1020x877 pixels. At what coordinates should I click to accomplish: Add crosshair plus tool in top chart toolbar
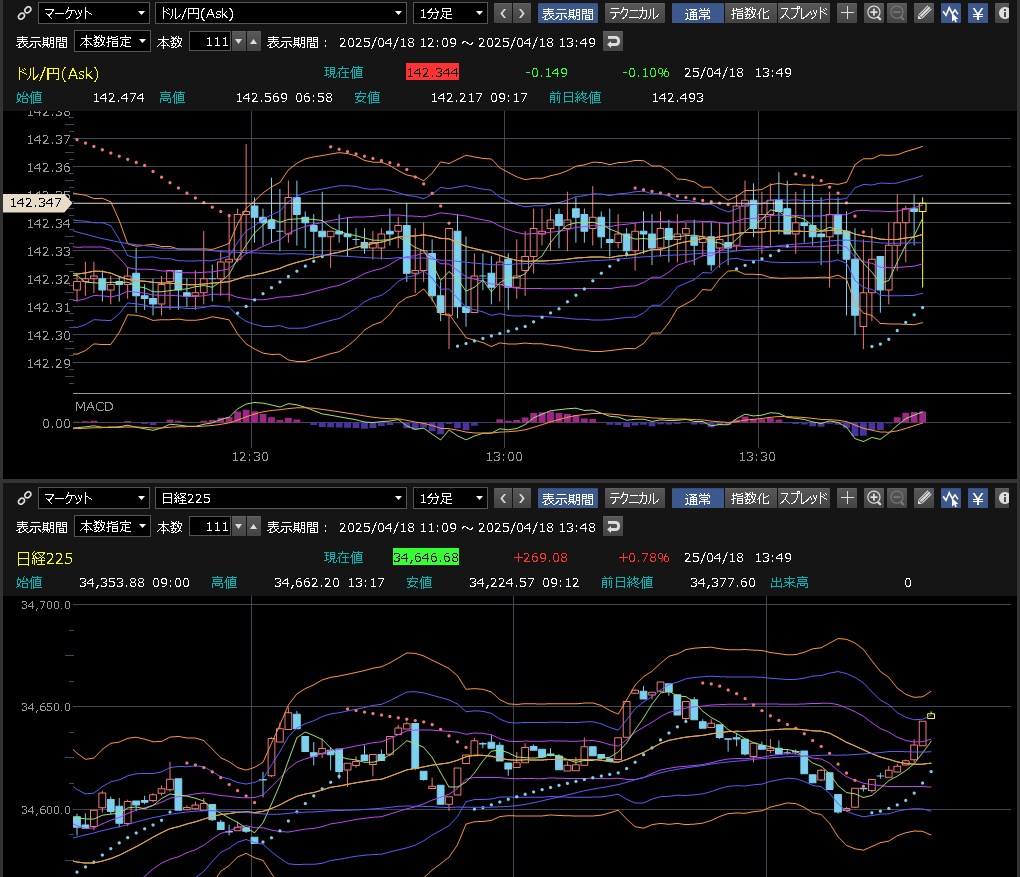(847, 13)
